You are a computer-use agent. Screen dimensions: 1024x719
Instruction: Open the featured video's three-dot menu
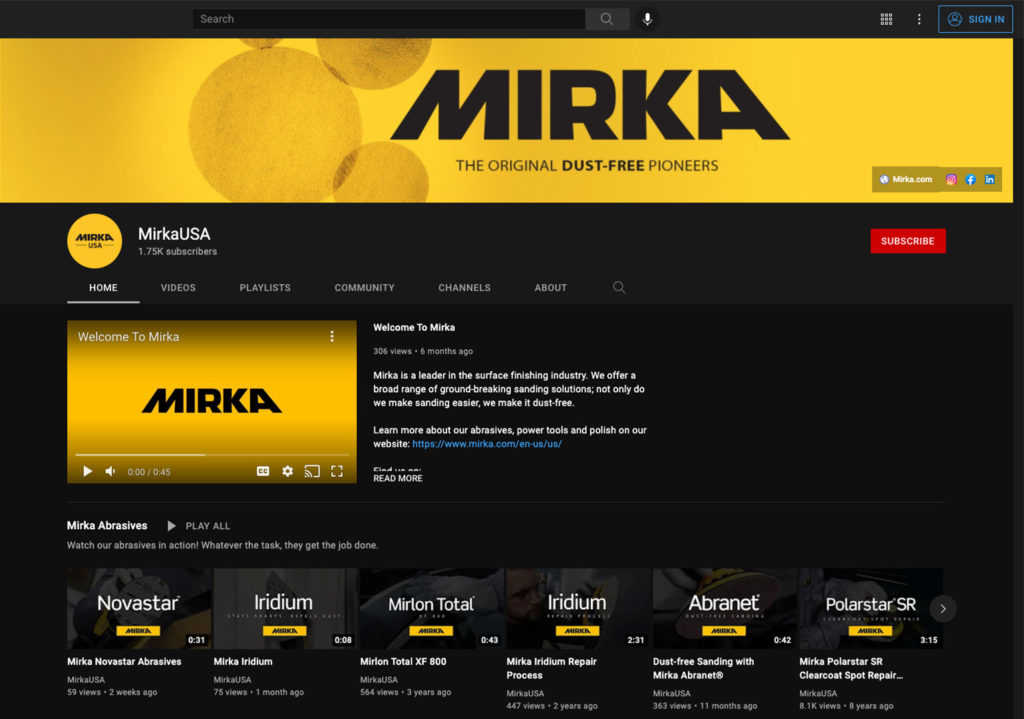(332, 336)
